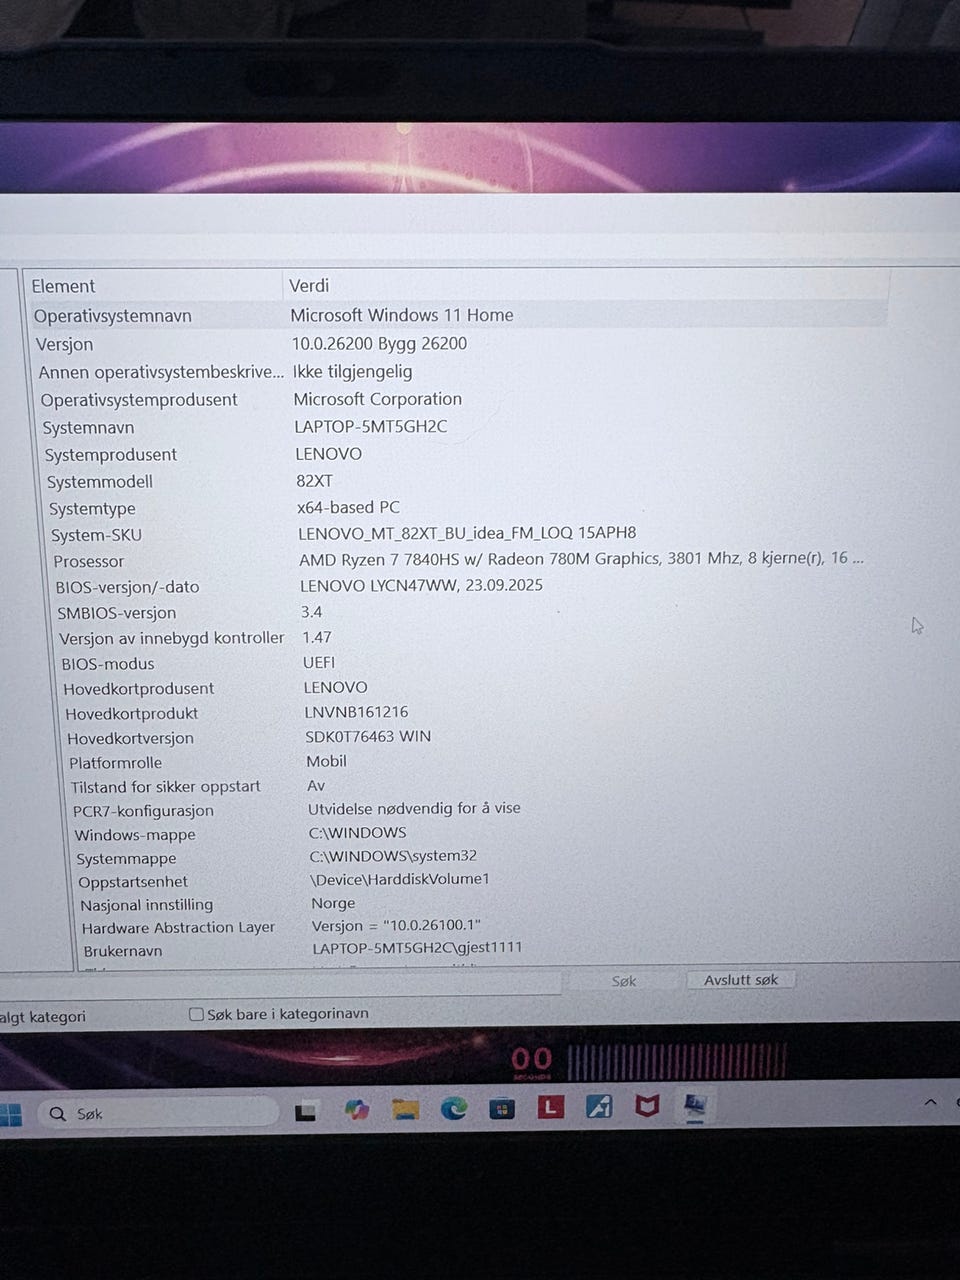Select the BIOS-versjon/-dato row

click(470, 586)
